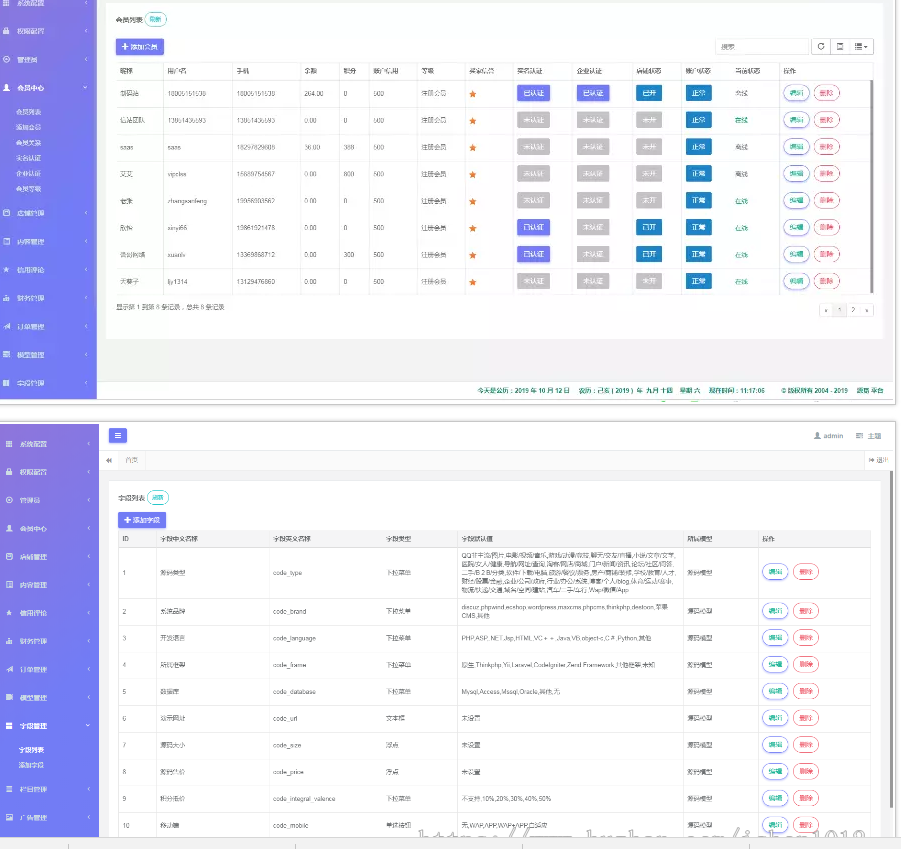Click the blue 添加字段 button above table
Screen dimensions: 901x849
(142, 520)
